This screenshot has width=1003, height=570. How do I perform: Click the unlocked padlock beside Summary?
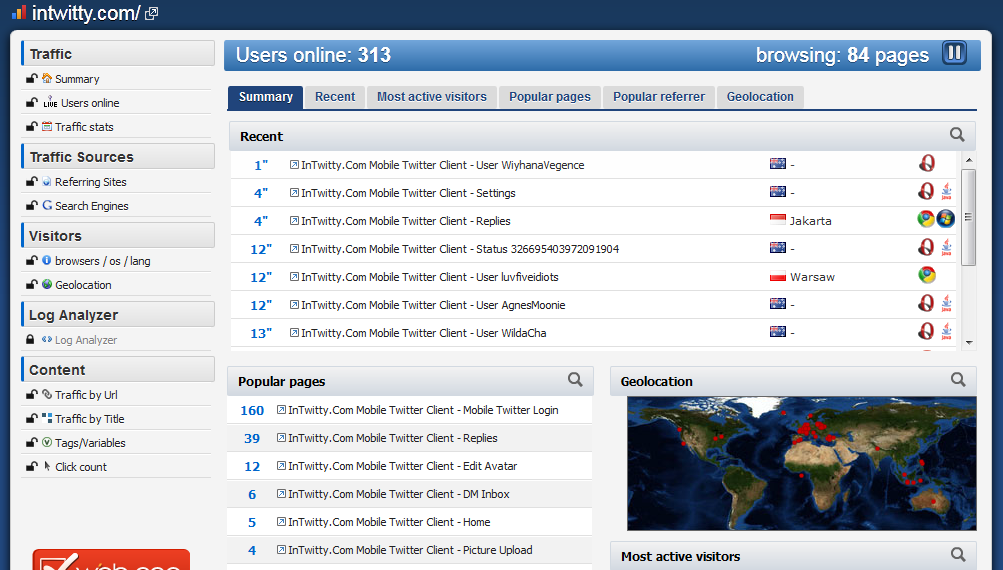[31, 78]
